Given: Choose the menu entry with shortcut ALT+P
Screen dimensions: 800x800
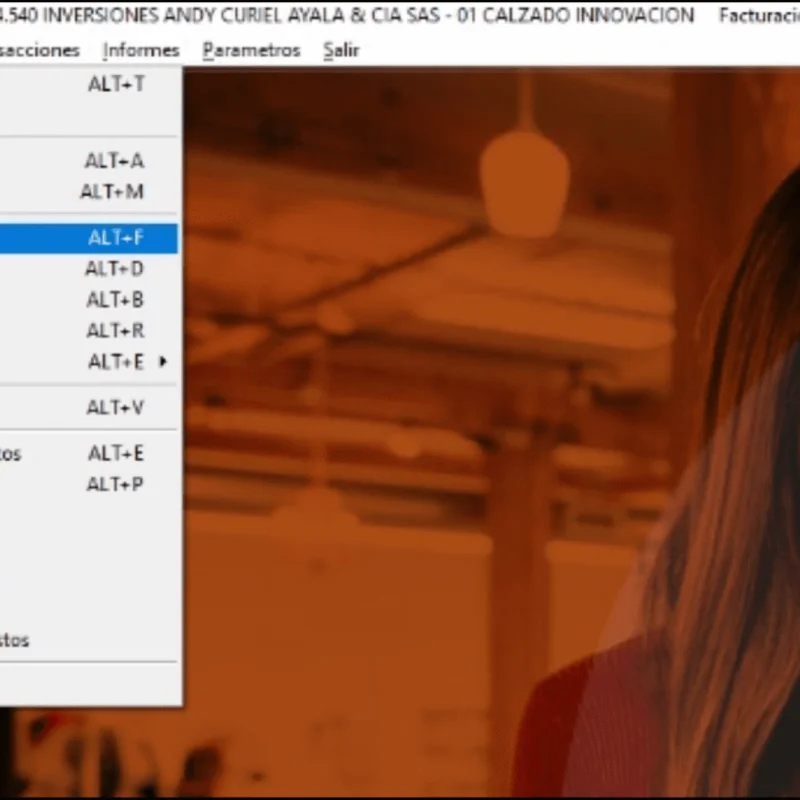Looking at the screenshot, I should point(89,484).
